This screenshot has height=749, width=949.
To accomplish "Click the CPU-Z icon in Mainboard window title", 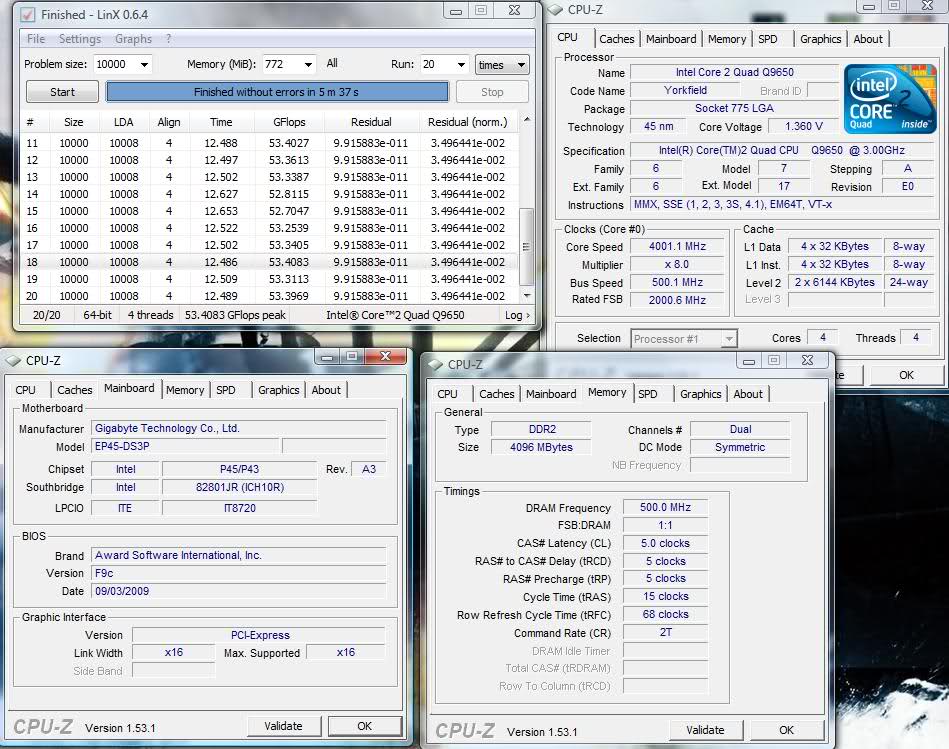I will click(13, 361).
